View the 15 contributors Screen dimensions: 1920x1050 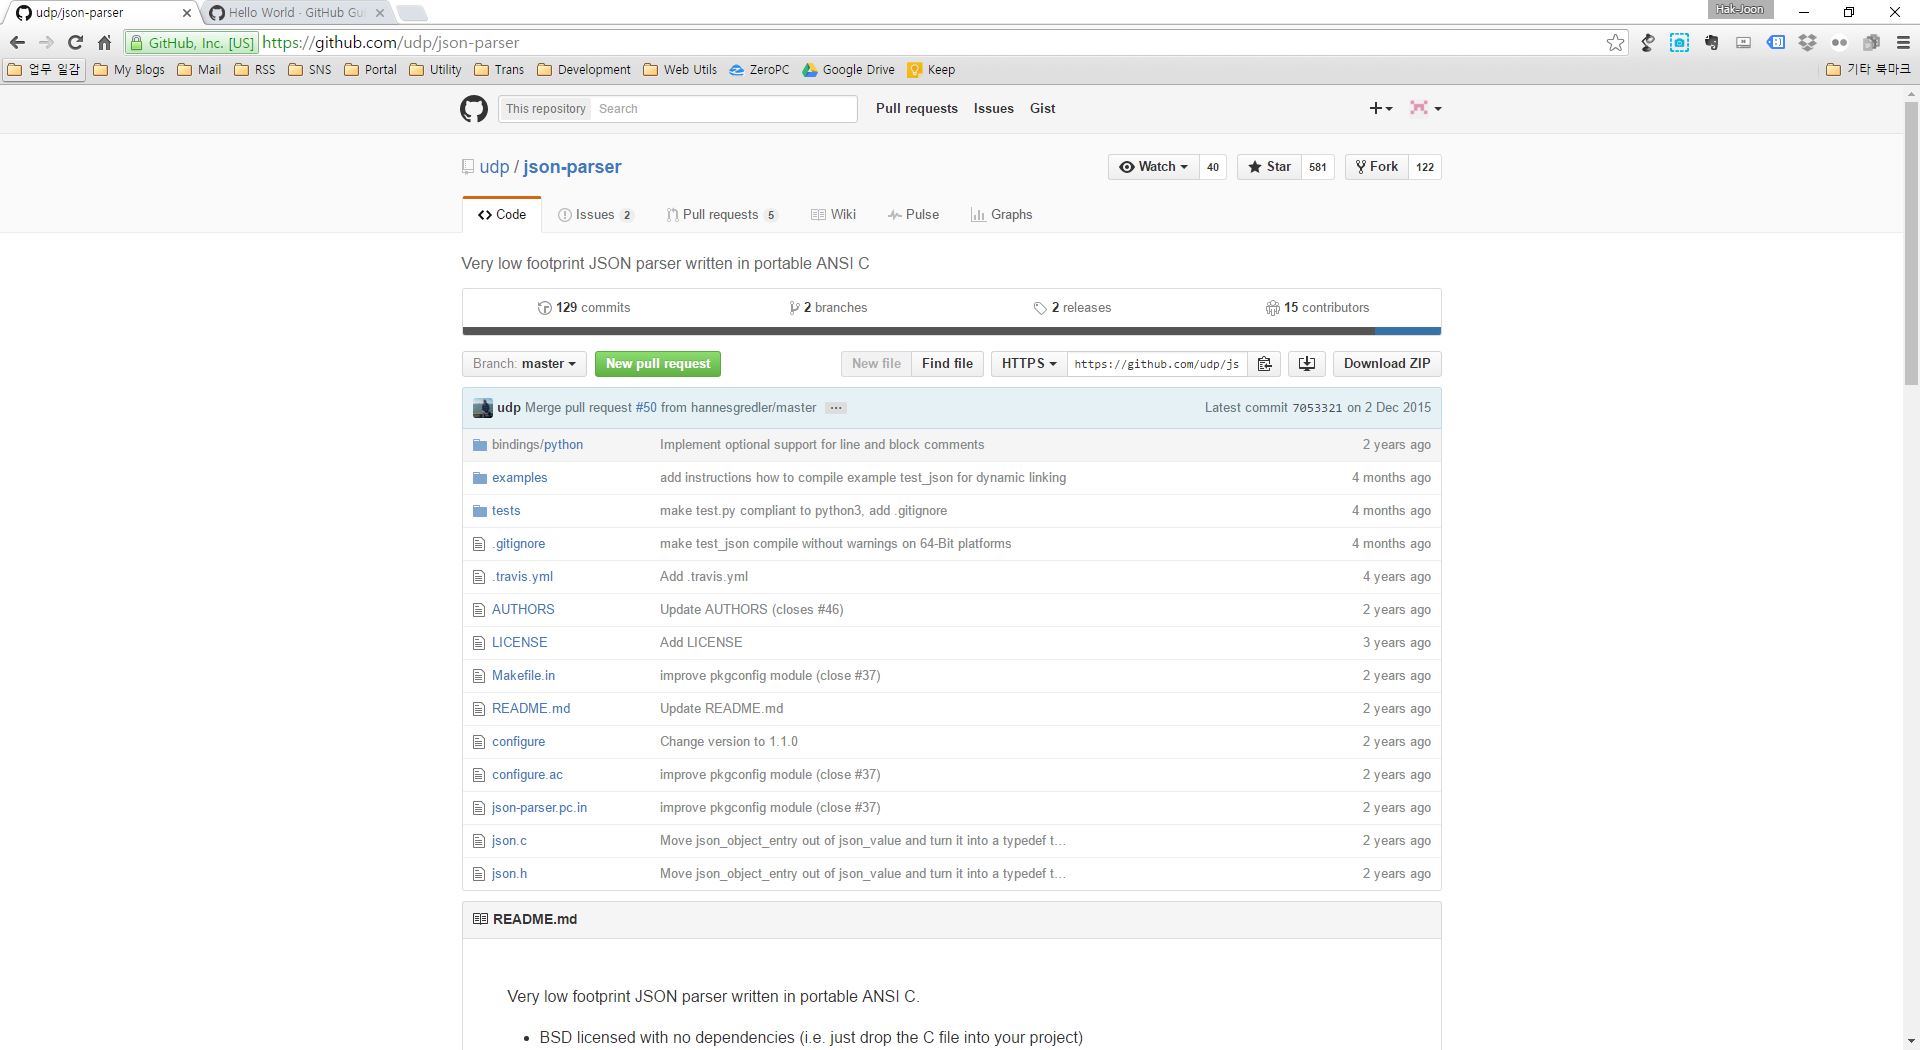(x=1317, y=308)
